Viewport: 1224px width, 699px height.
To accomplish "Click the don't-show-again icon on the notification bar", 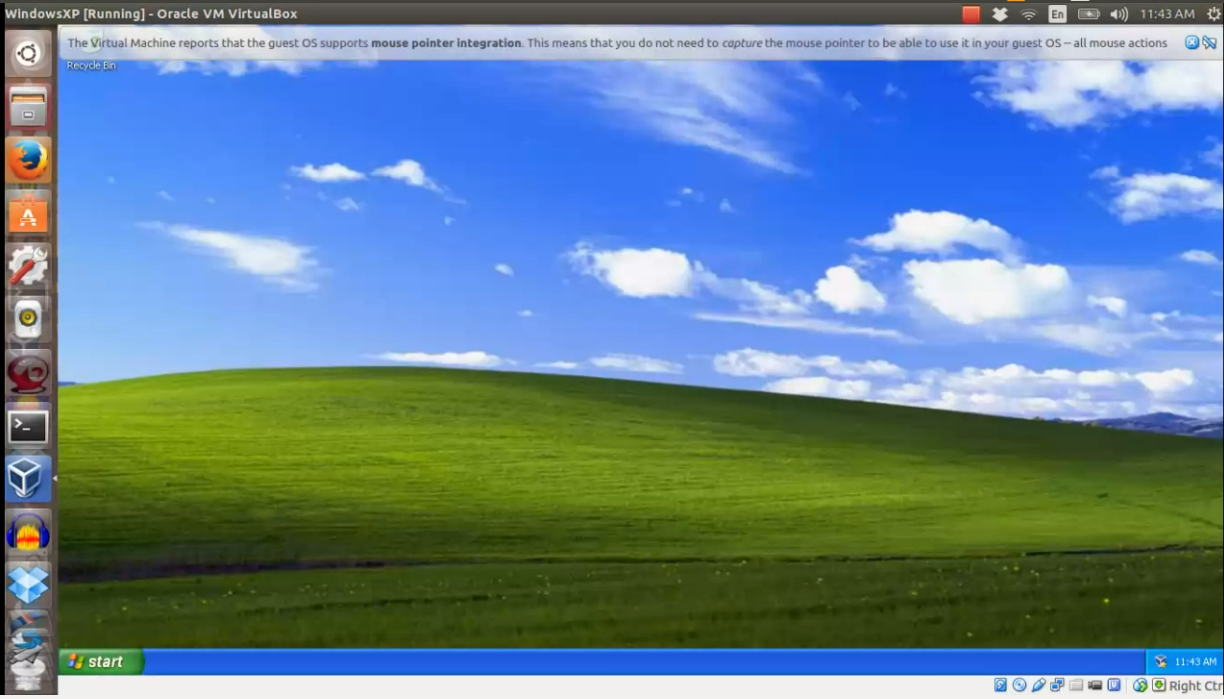I will (1209, 43).
